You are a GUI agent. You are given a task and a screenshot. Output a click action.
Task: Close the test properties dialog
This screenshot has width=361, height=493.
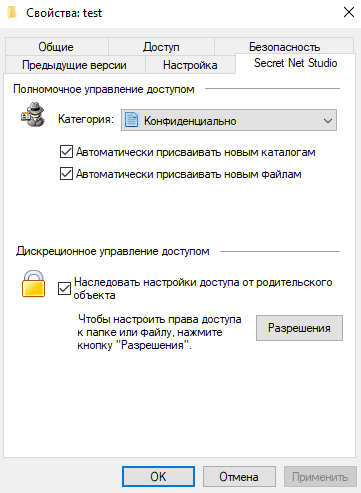point(349,13)
